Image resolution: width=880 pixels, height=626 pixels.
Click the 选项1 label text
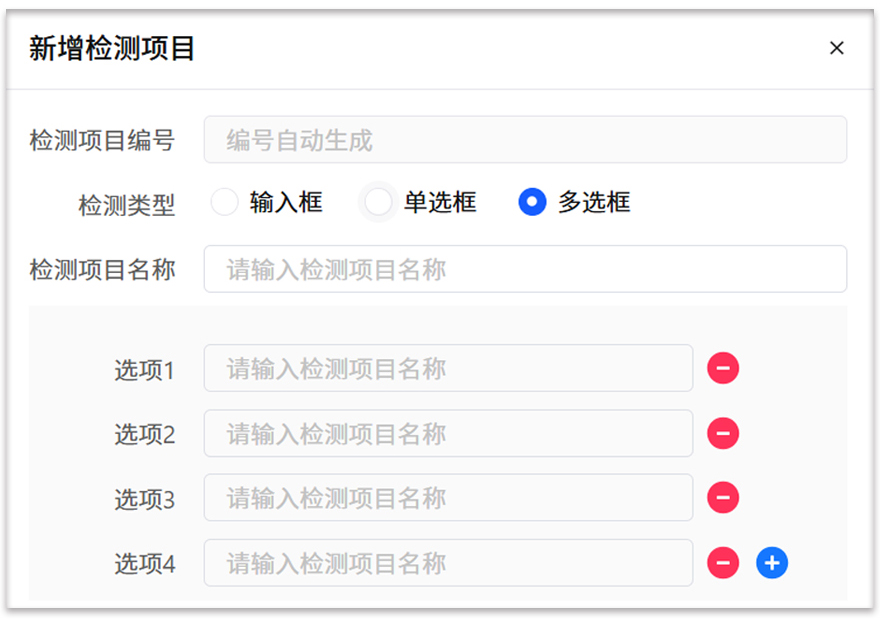[144, 371]
